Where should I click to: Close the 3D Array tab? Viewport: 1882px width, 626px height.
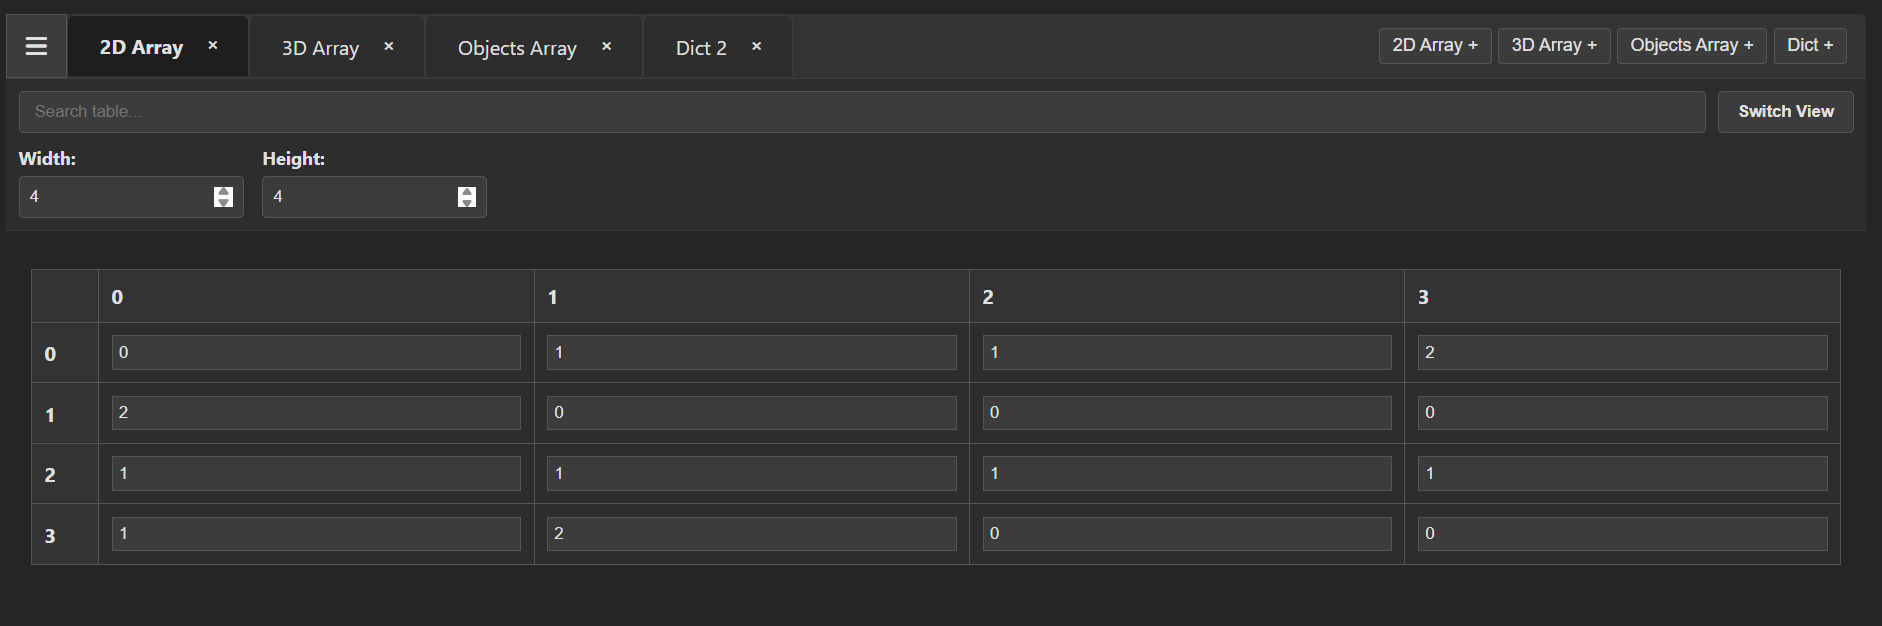pyautogui.click(x=389, y=46)
